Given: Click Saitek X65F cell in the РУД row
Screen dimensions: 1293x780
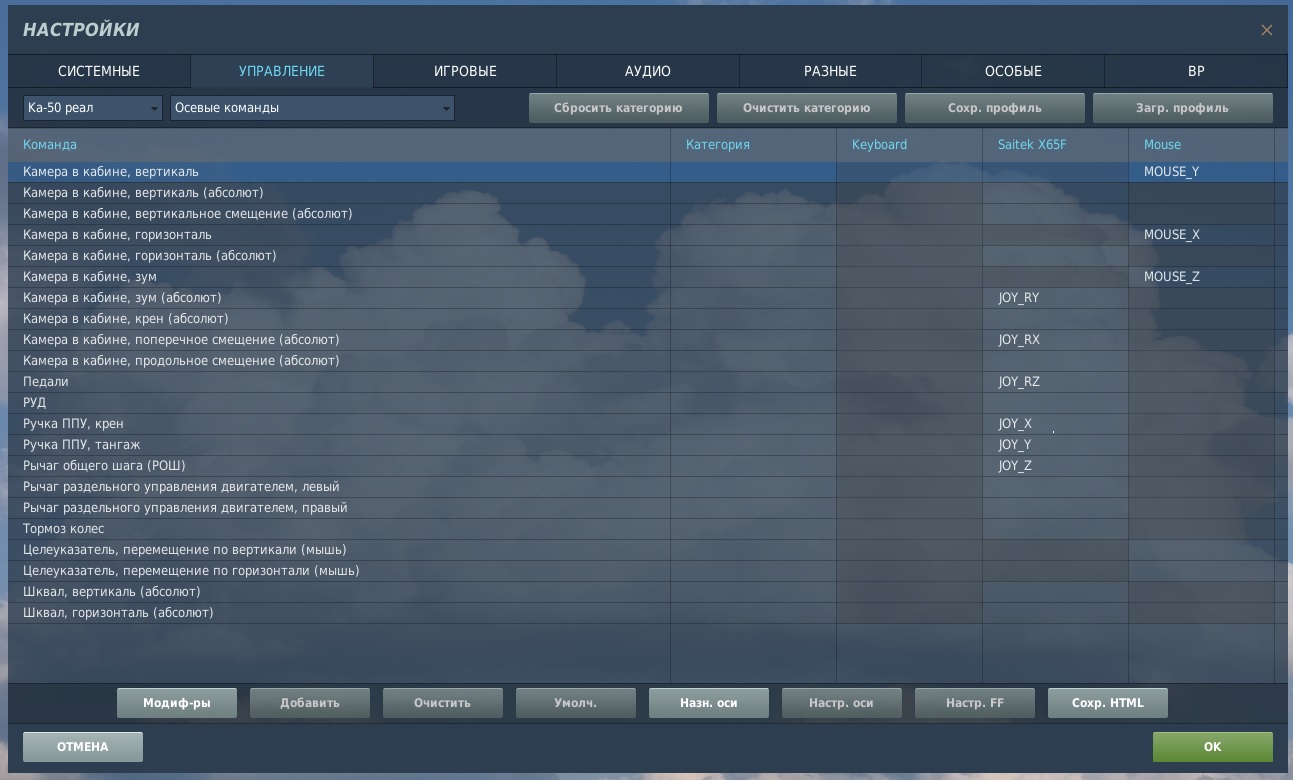Looking at the screenshot, I should click(x=1055, y=403).
